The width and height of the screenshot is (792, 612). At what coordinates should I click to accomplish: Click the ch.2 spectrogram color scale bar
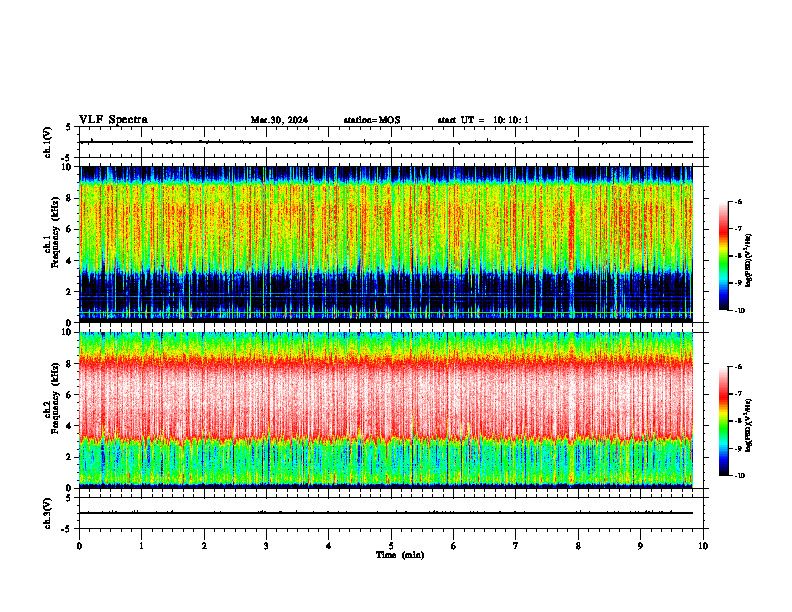coord(723,421)
